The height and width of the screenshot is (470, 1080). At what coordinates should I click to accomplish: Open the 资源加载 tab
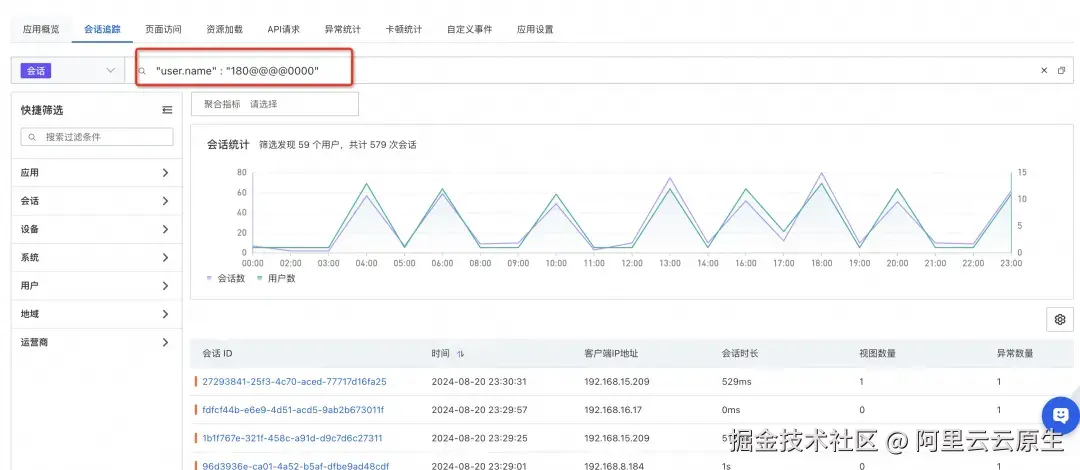point(225,30)
